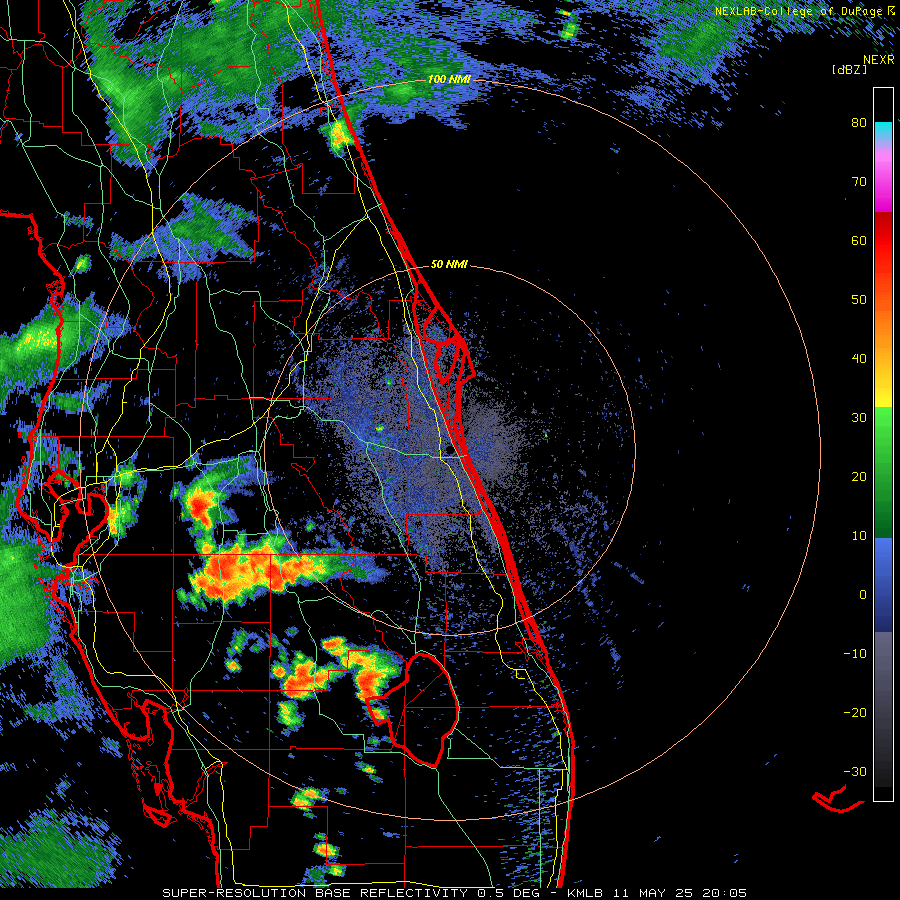Click the [dBZ] unit label

[x=850, y=69]
